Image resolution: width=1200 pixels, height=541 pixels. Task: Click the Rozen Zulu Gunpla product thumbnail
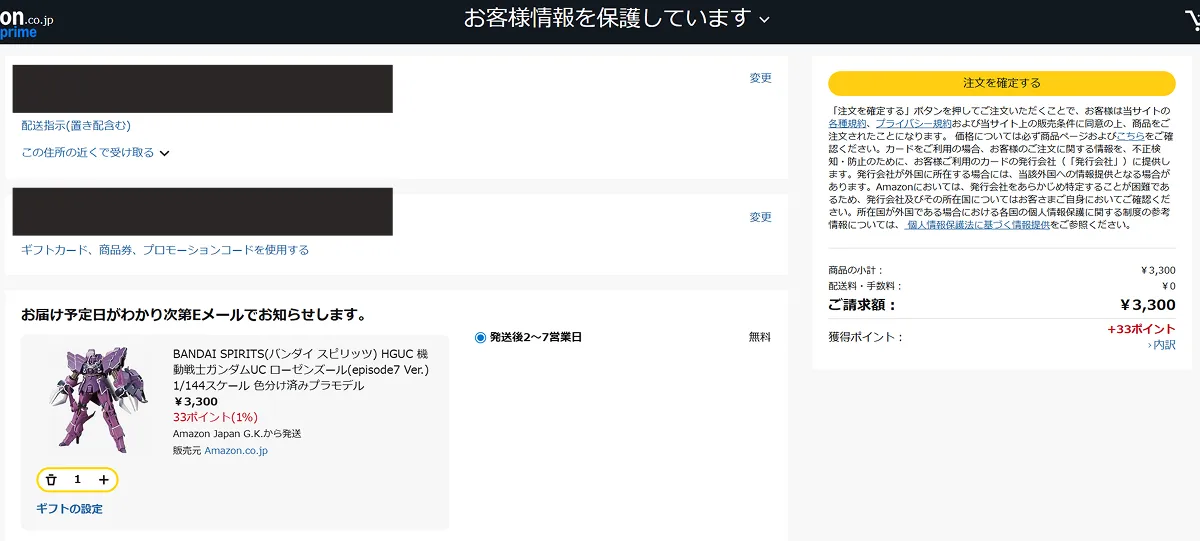click(x=92, y=400)
